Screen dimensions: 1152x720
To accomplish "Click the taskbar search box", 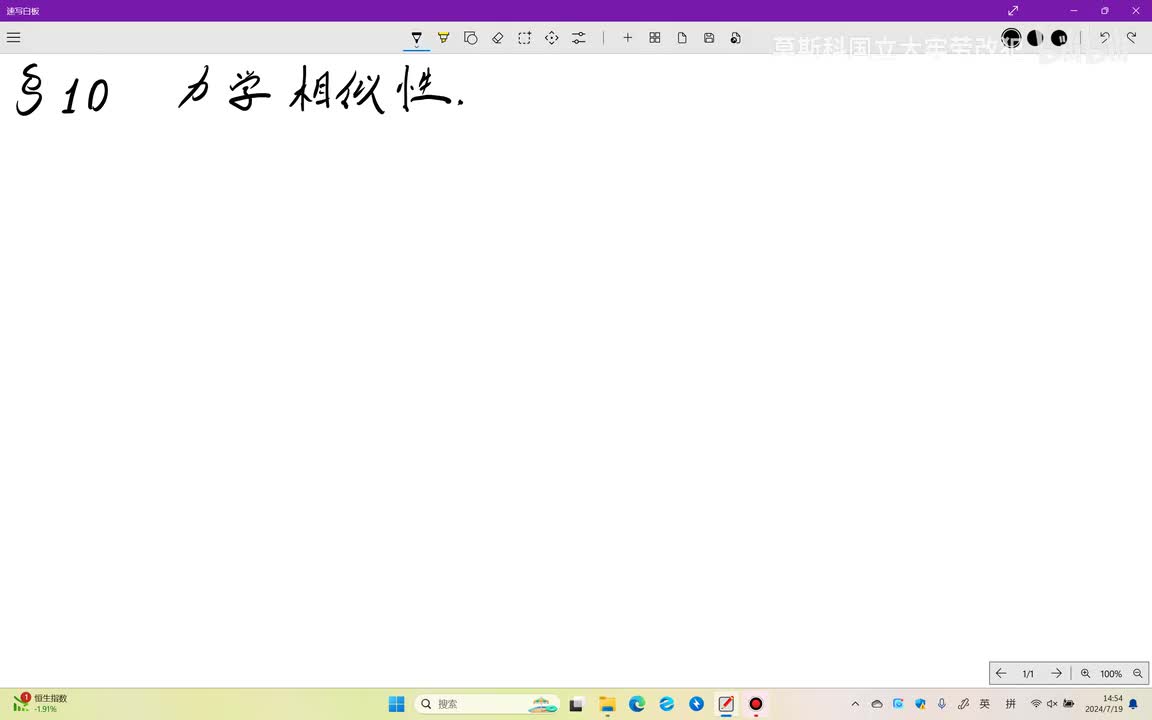I will pyautogui.click(x=486, y=704).
